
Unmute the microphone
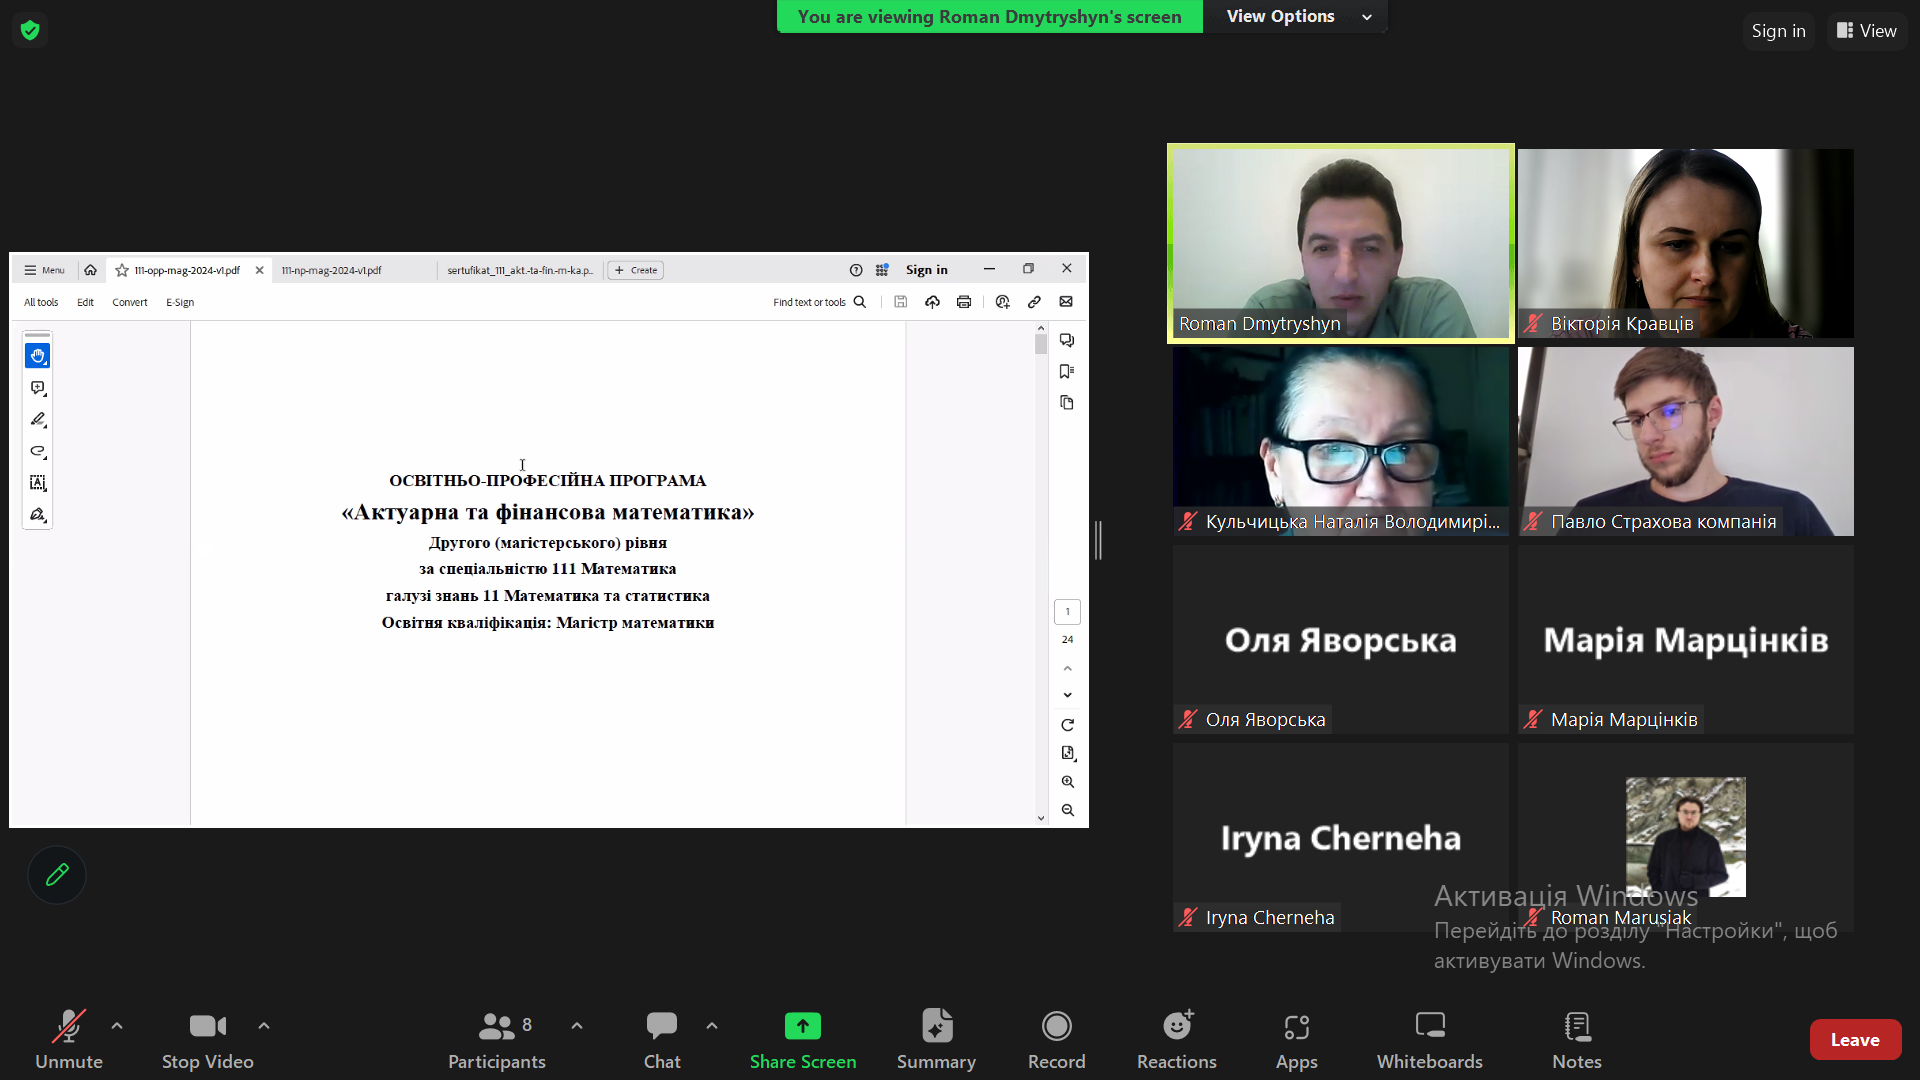click(x=68, y=1039)
